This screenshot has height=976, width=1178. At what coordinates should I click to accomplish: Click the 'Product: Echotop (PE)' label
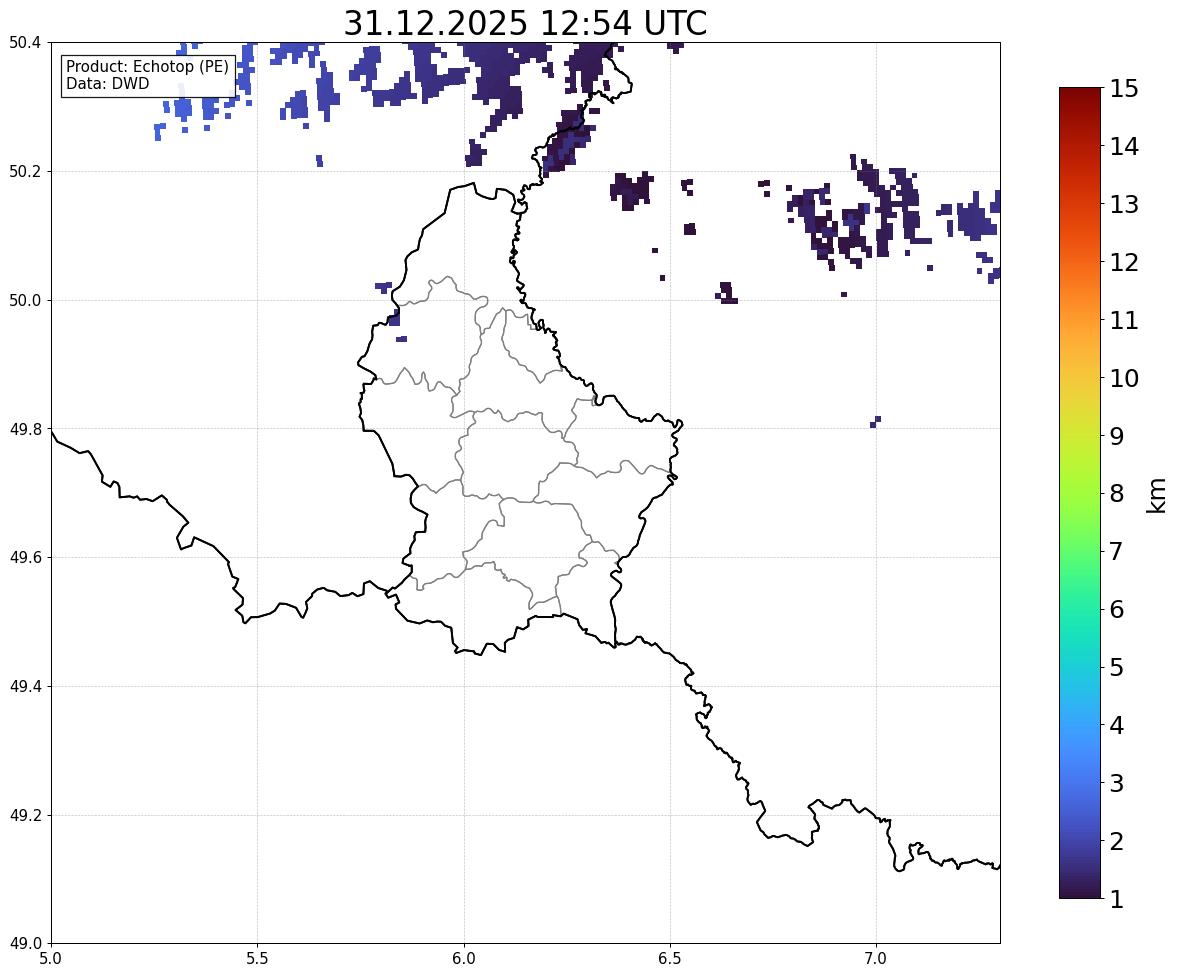tap(147, 67)
